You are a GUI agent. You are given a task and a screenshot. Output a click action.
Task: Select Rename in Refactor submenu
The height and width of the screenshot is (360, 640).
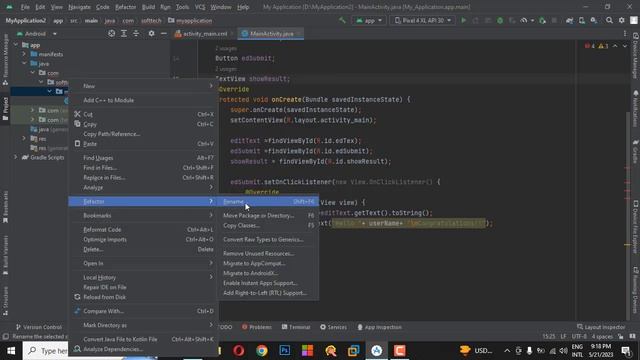(268, 202)
